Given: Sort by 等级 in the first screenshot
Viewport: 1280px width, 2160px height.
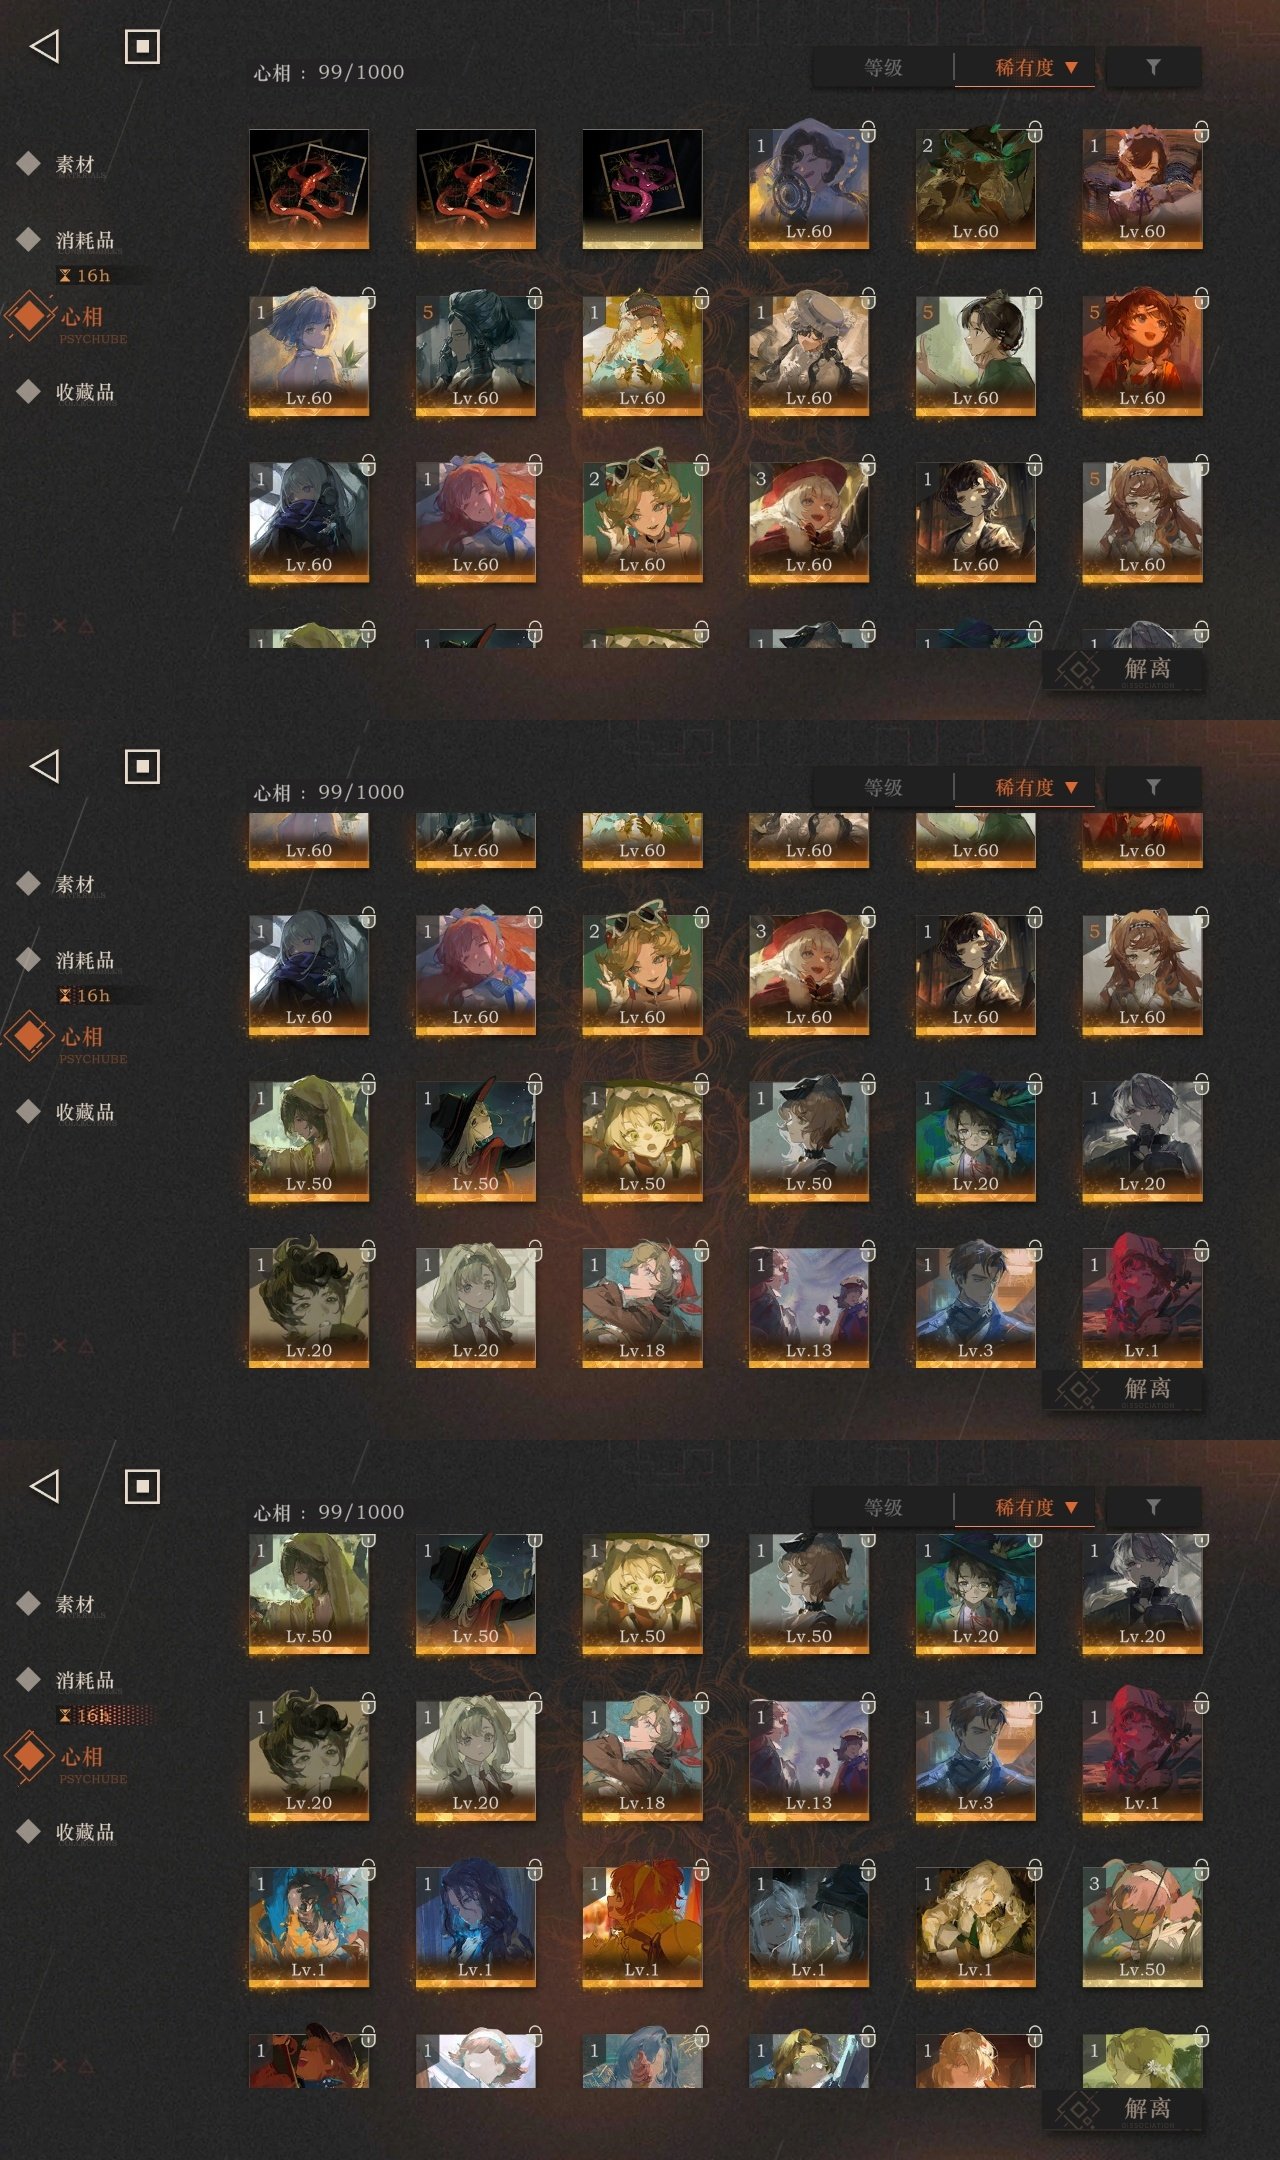Looking at the screenshot, I should point(883,68).
